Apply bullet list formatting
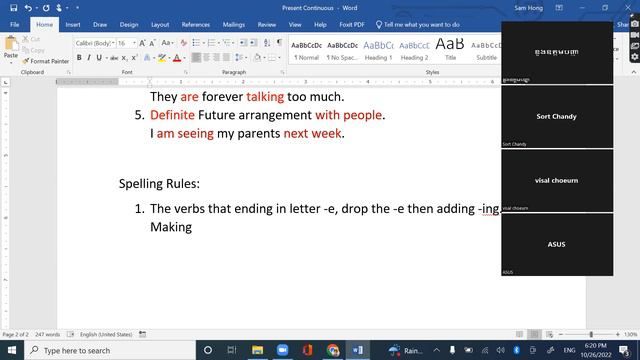Image resolution: width=640 pixels, height=360 pixels. point(196,43)
